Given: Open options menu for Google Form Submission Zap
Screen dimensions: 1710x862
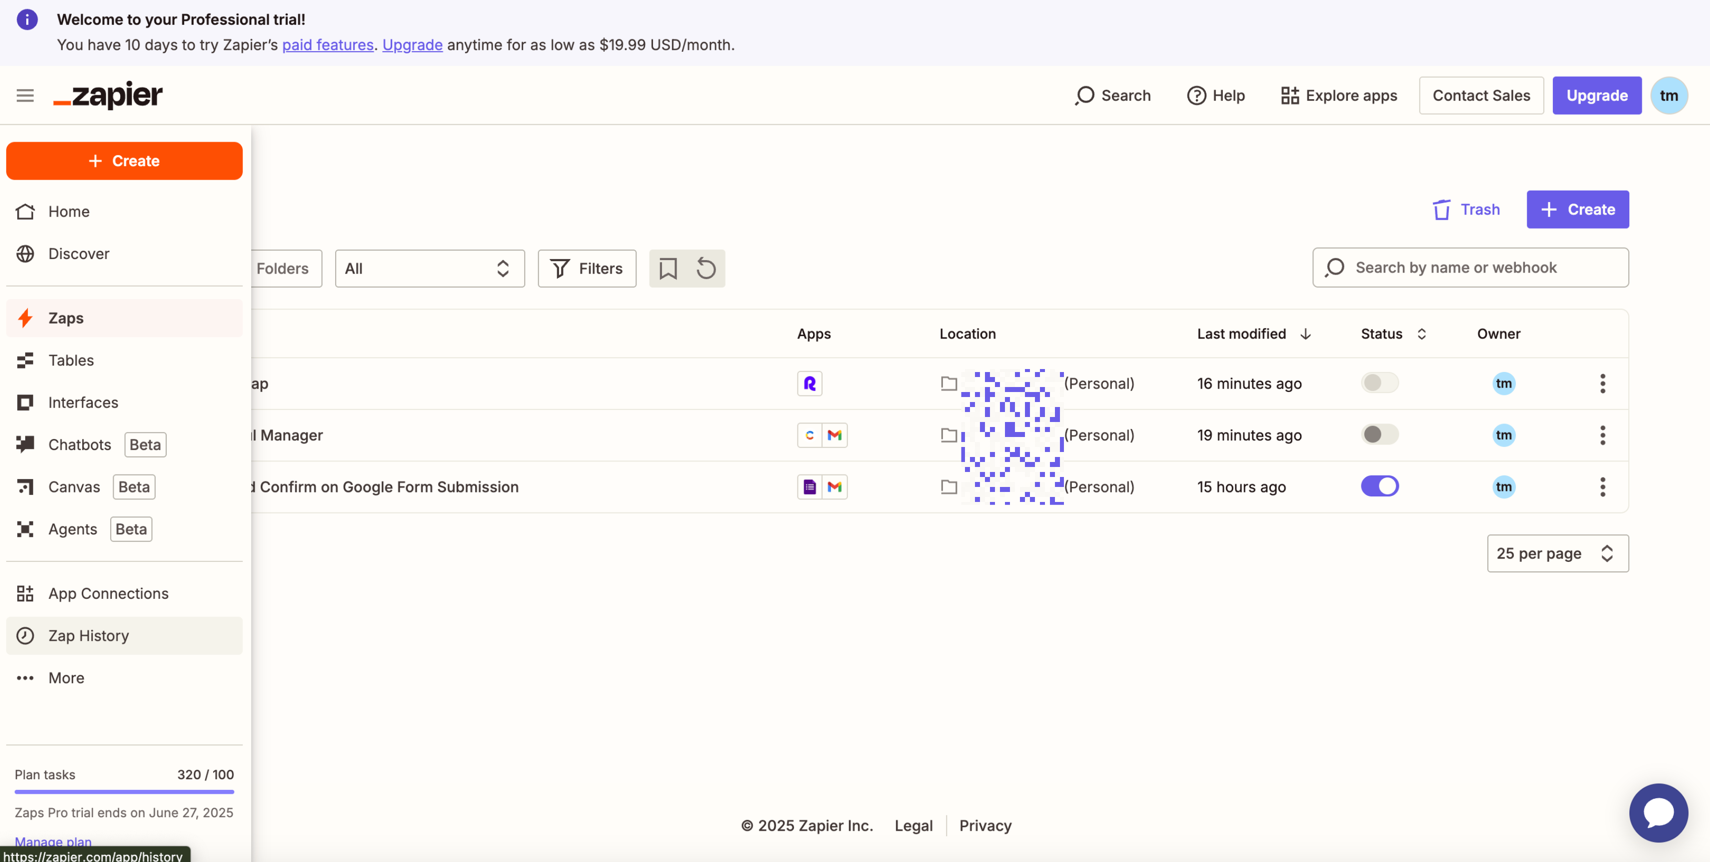Looking at the screenshot, I should 1602,487.
